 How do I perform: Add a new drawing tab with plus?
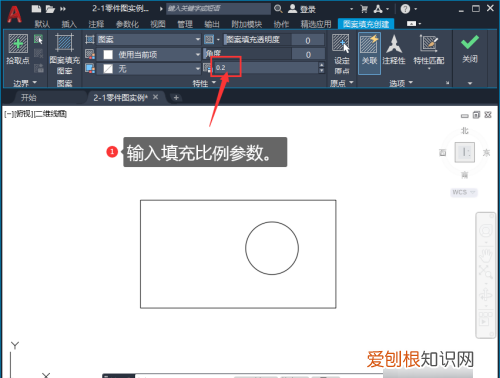176,98
